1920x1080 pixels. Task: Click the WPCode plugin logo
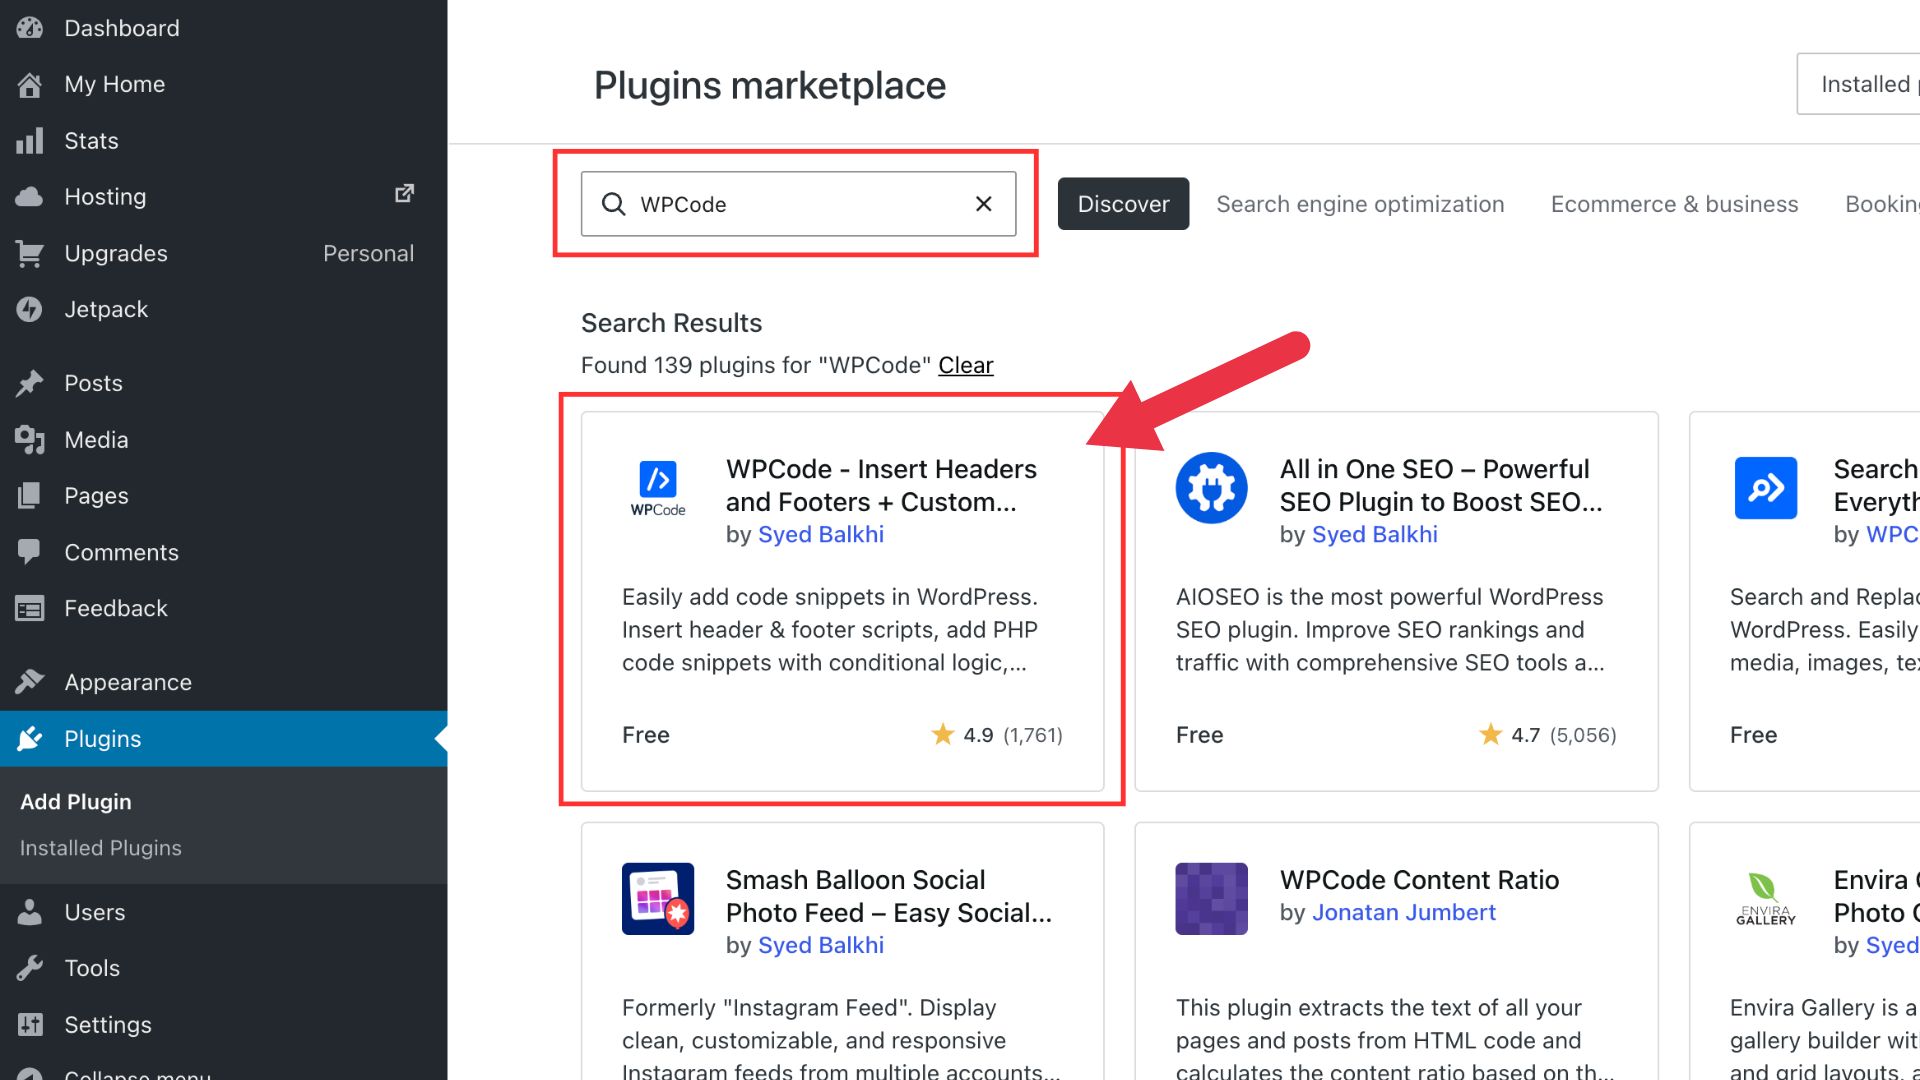click(x=658, y=488)
